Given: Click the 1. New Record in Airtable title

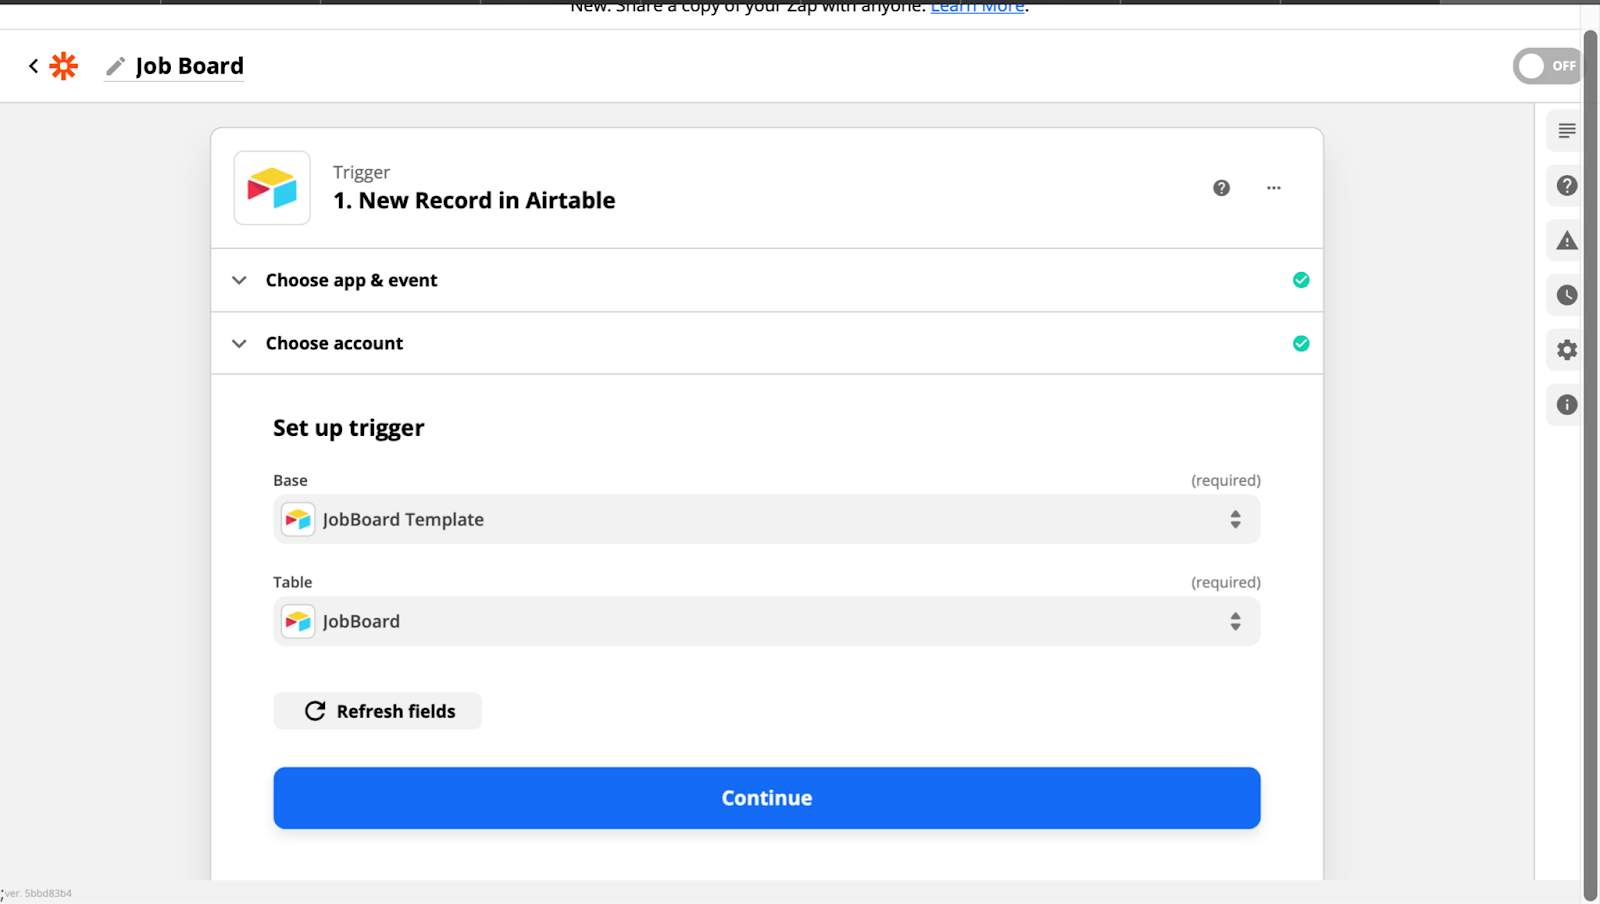Looking at the screenshot, I should coord(474,200).
